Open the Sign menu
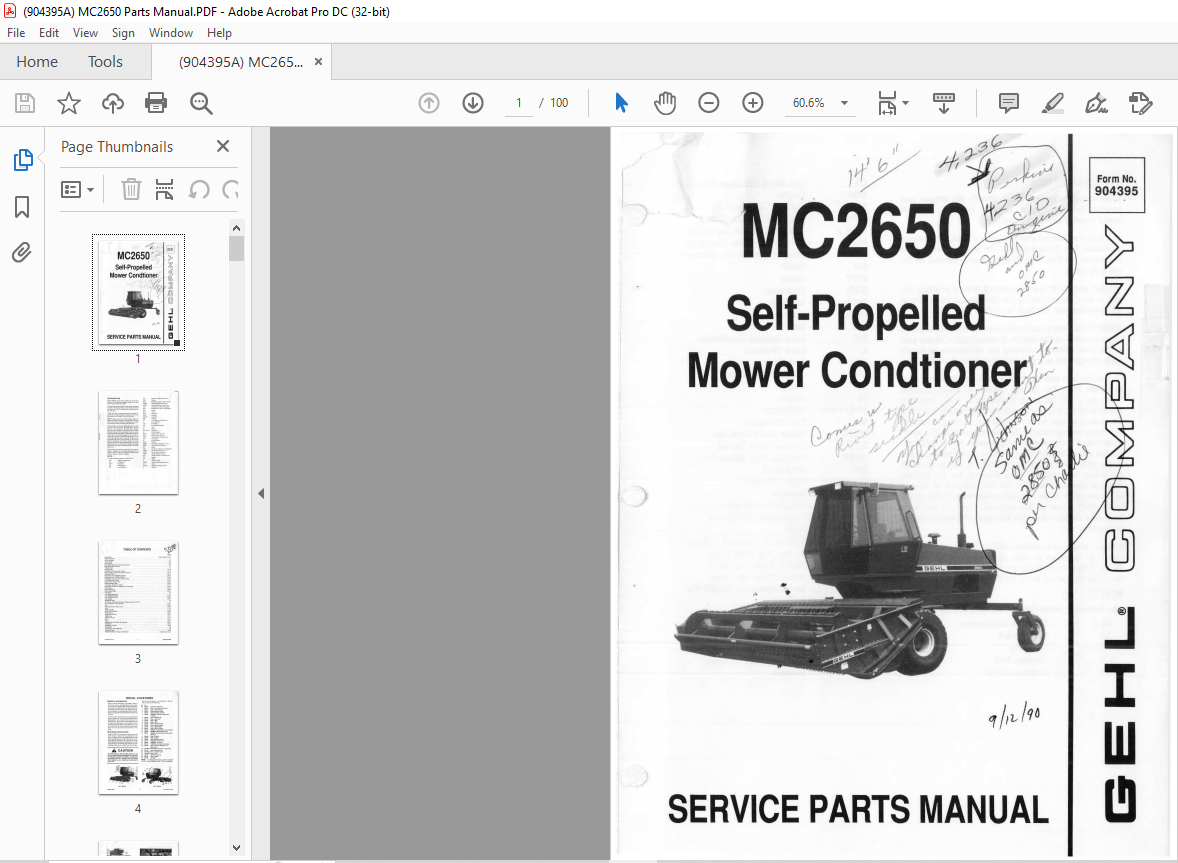Image resolution: width=1178 pixels, height=863 pixels. (123, 33)
